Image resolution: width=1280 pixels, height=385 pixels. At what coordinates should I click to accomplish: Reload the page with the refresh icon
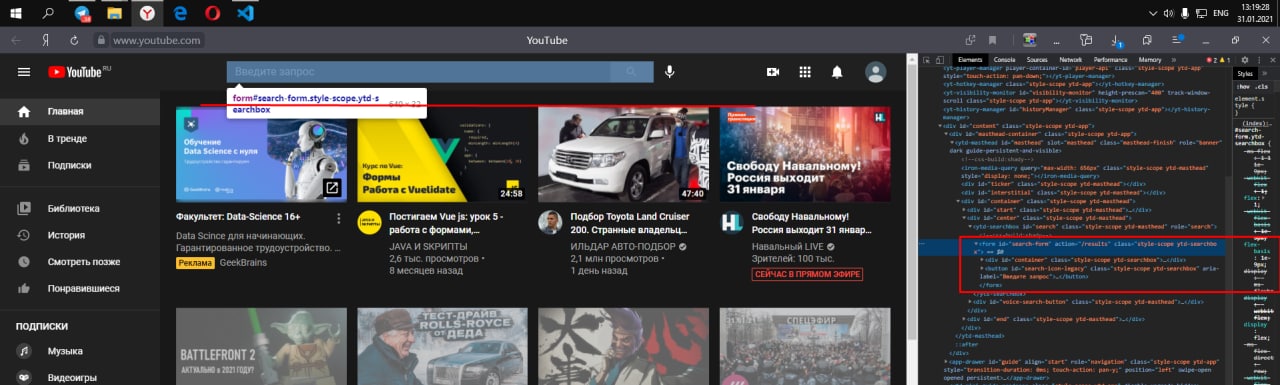click(x=74, y=40)
